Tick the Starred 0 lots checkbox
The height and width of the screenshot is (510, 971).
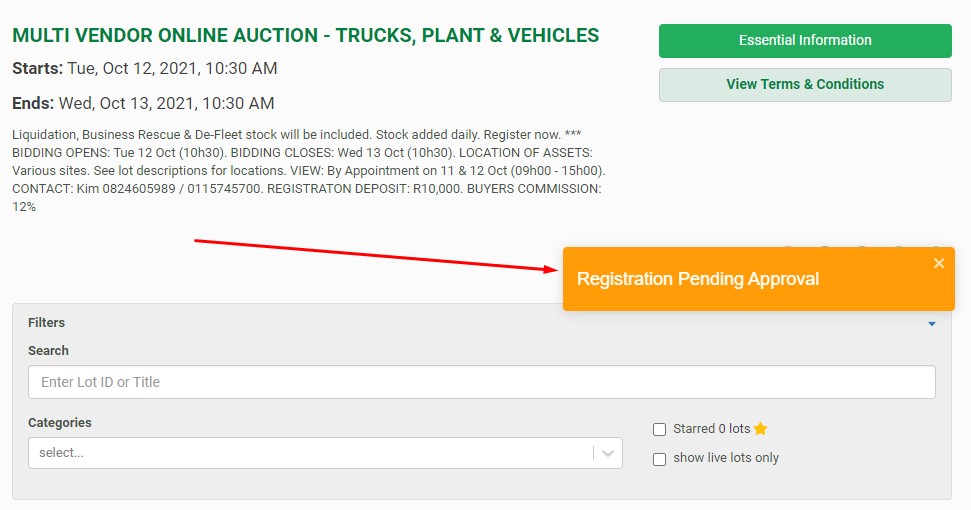[x=659, y=430]
